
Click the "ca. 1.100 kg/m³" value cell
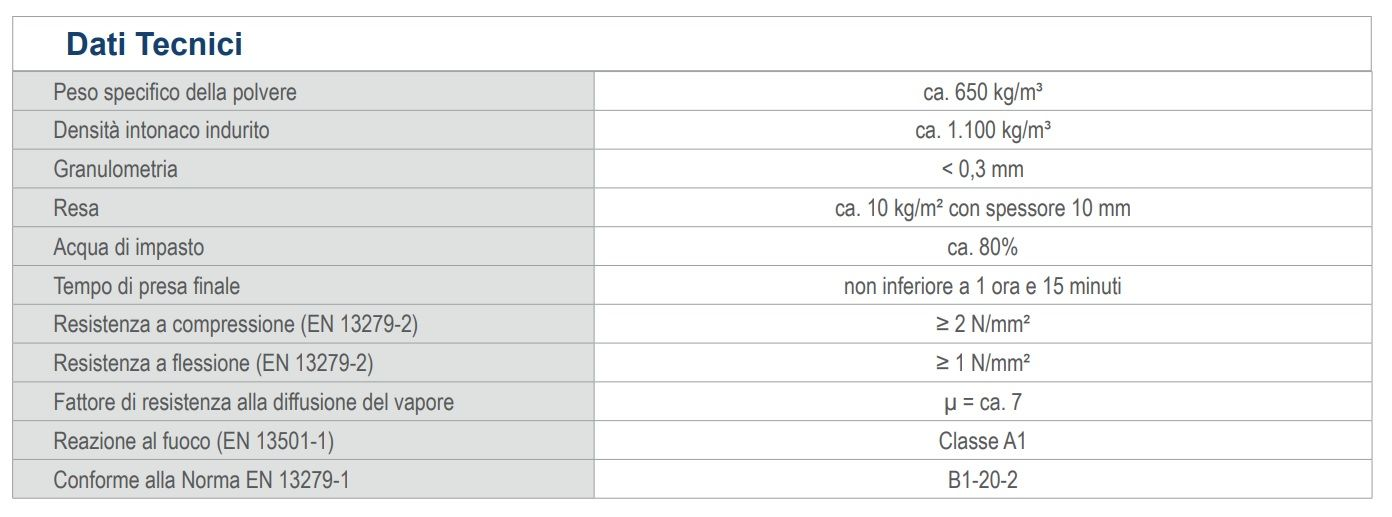(x=983, y=131)
